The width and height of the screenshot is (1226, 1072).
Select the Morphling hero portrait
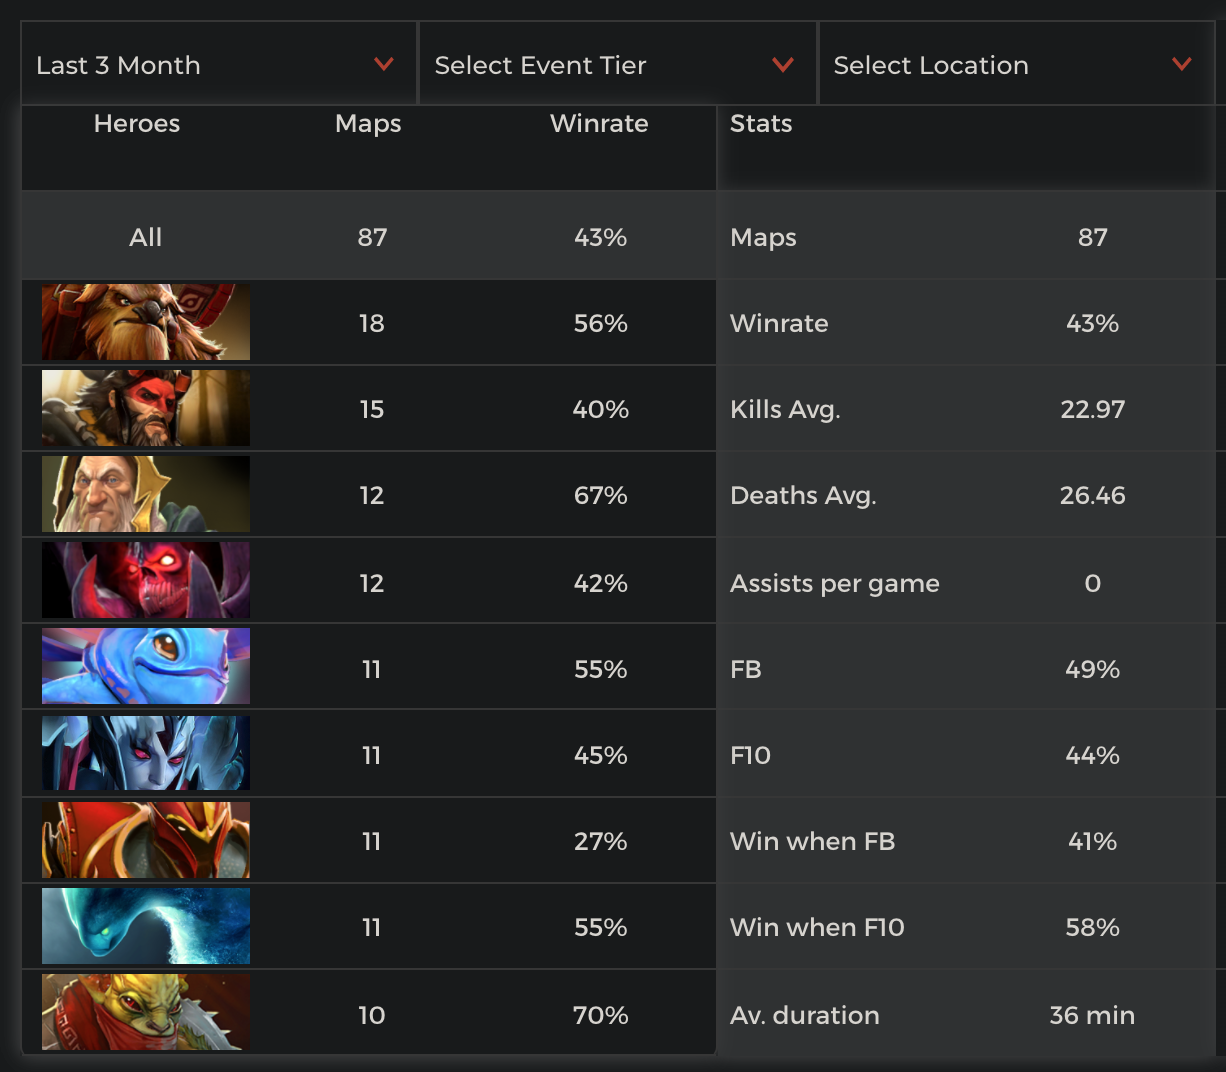tap(146, 926)
